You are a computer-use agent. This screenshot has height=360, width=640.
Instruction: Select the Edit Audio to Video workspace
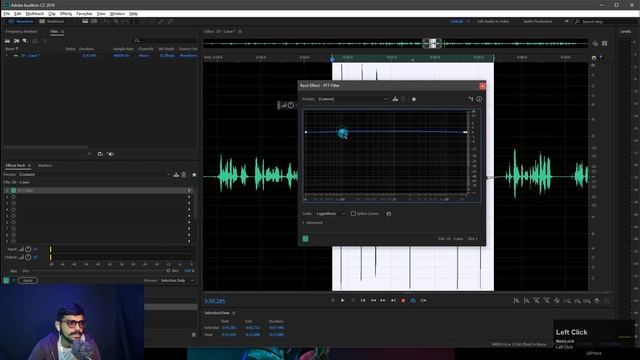point(493,21)
